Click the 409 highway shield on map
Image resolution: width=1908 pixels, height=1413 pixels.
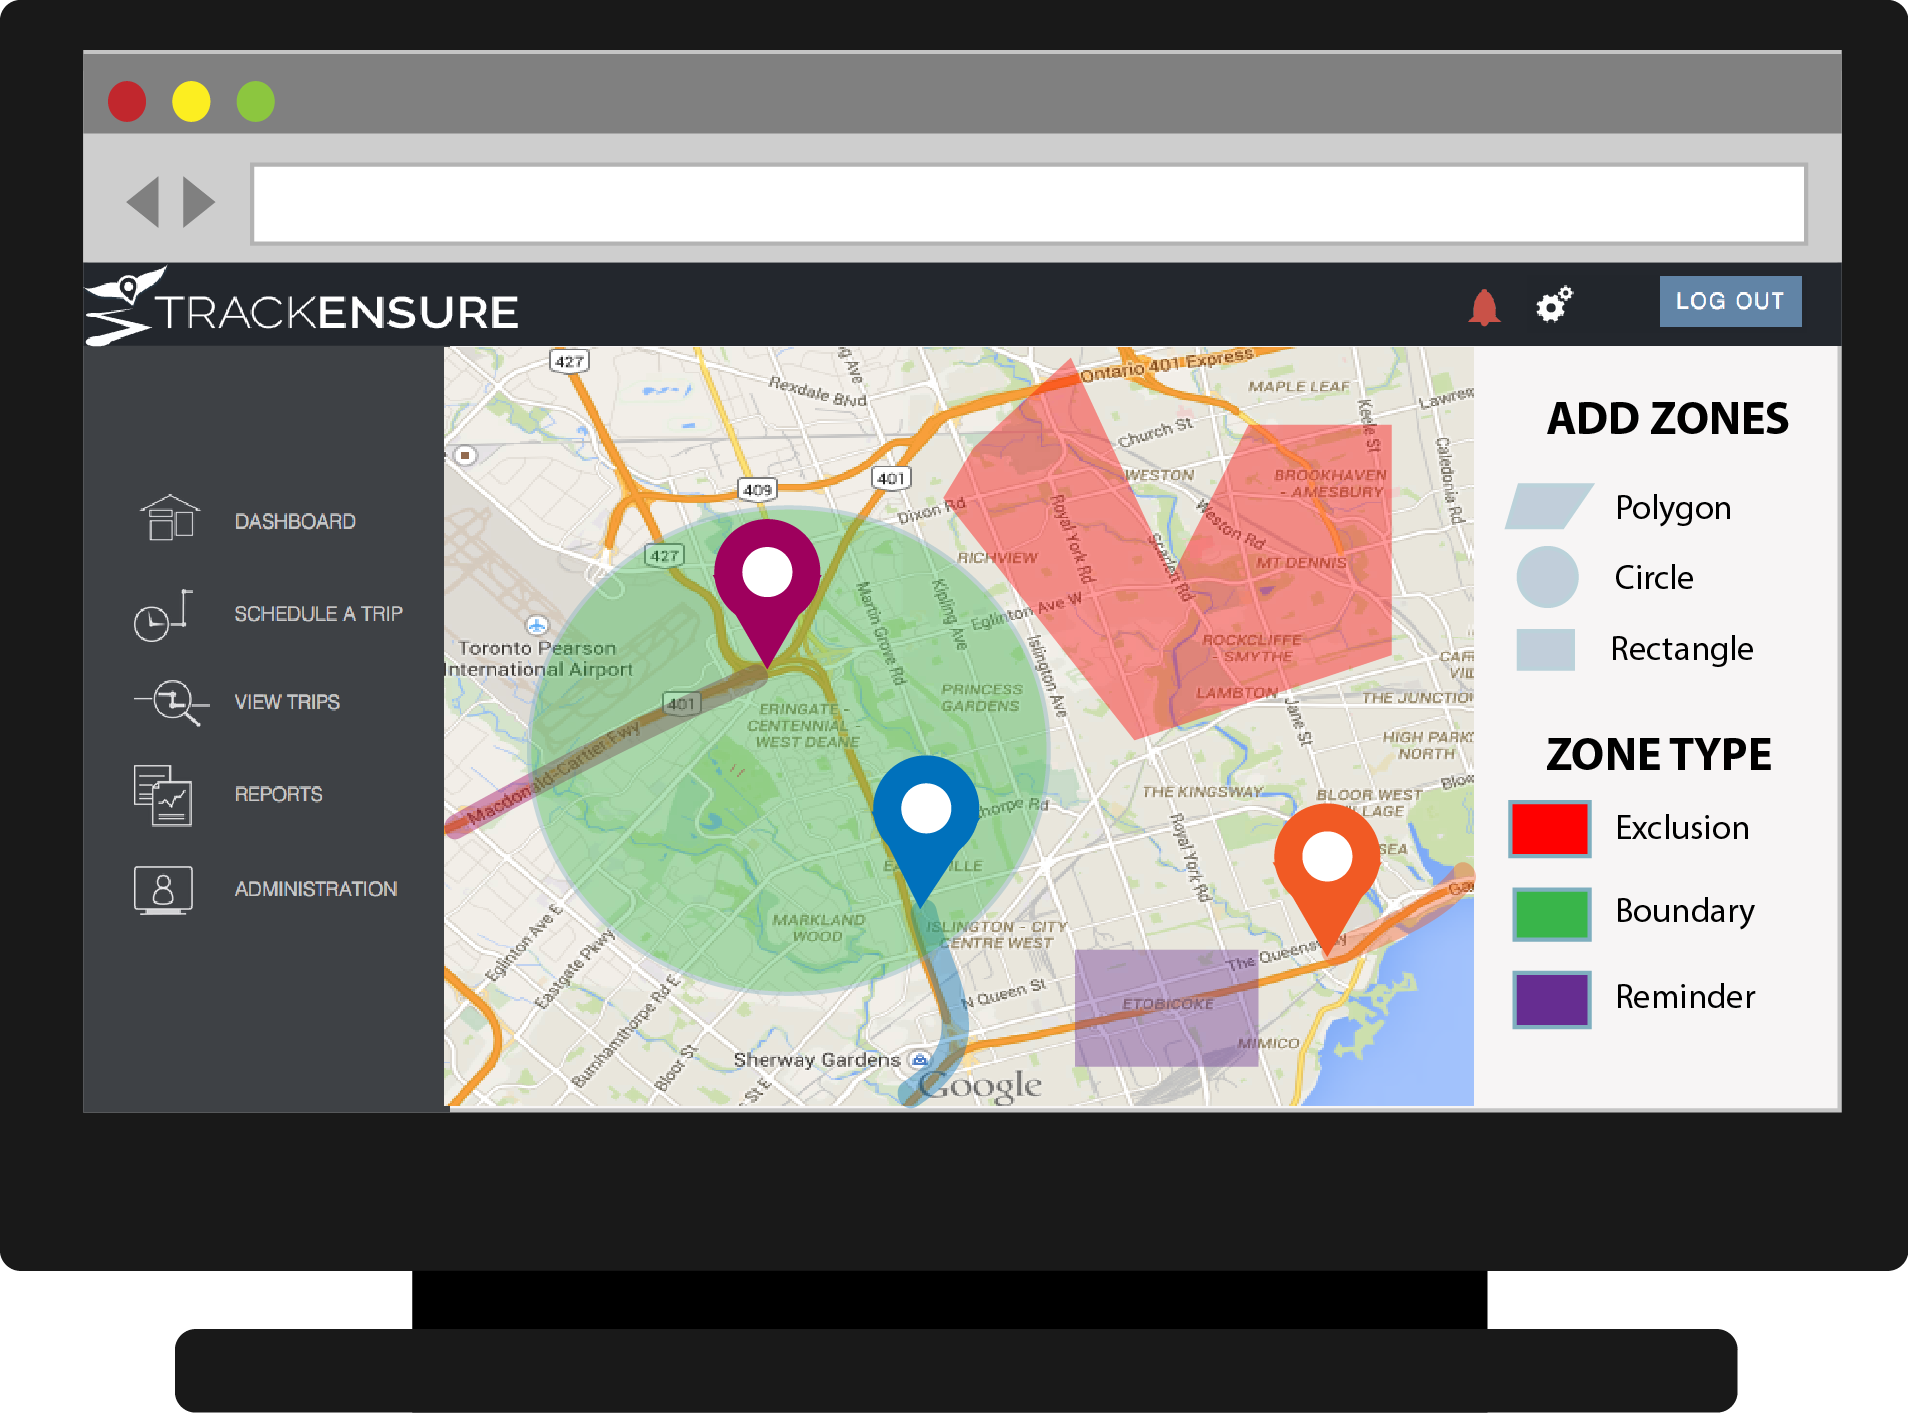(758, 489)
